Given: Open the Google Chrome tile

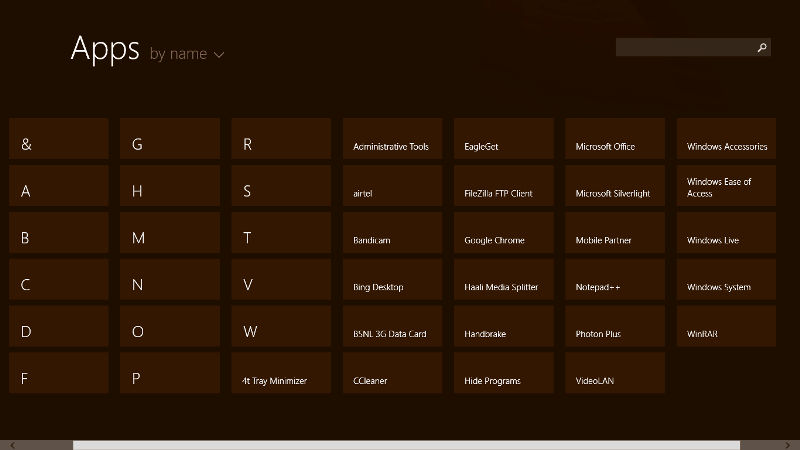Looking at the screenshot, I should pos(504,233).
